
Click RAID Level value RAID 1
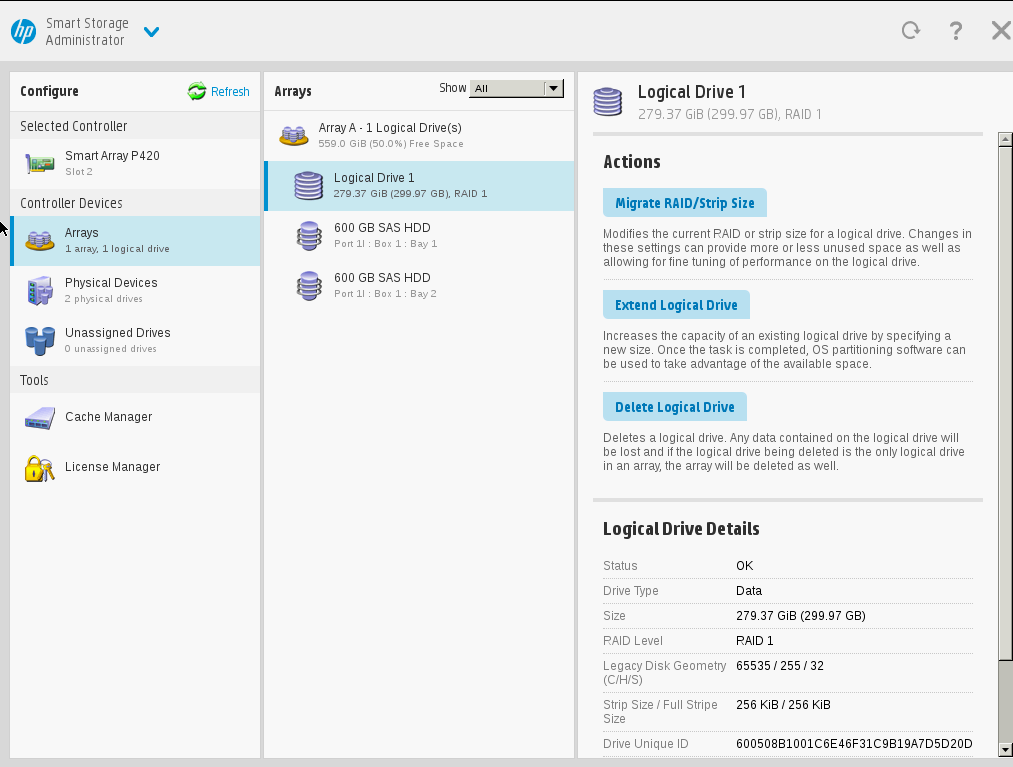(x=755, y=641)
